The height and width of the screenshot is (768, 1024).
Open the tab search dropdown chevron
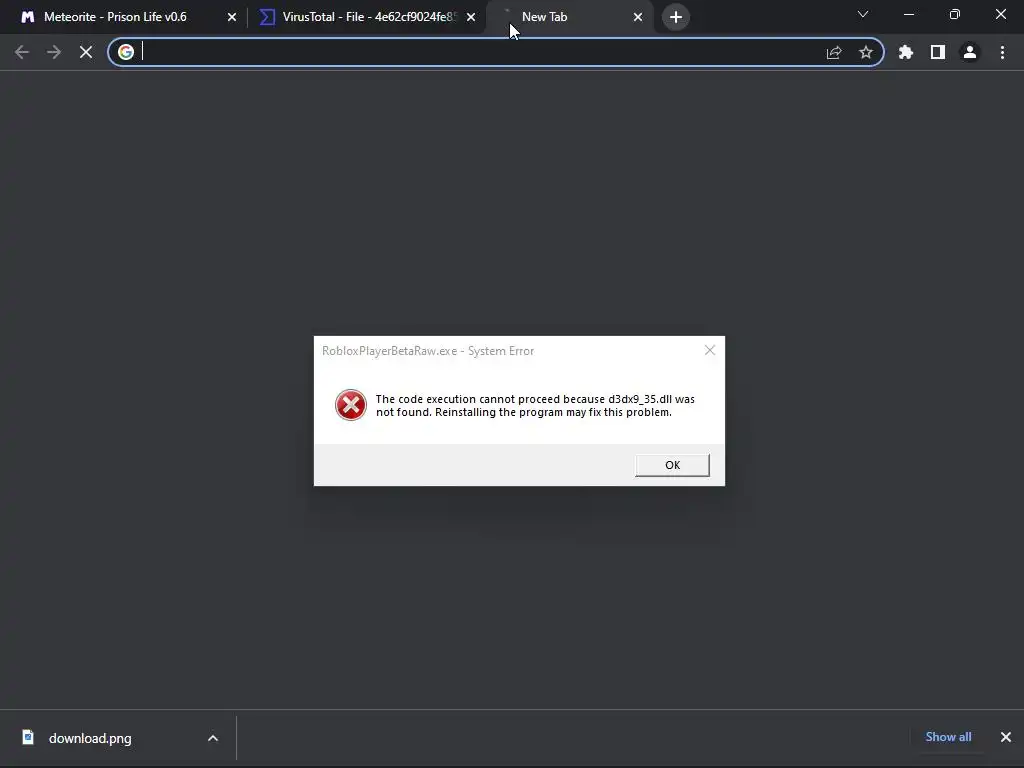[863, 14]
